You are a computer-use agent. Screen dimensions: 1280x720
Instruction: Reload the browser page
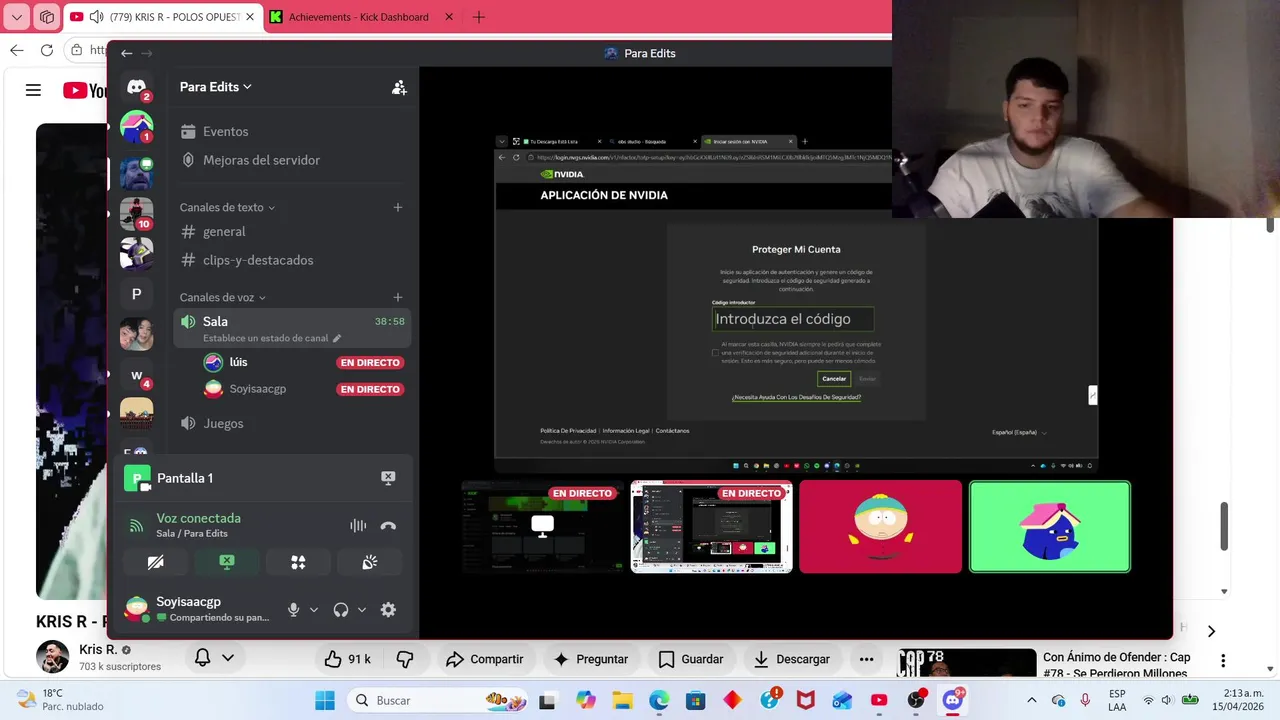[47, 50]
